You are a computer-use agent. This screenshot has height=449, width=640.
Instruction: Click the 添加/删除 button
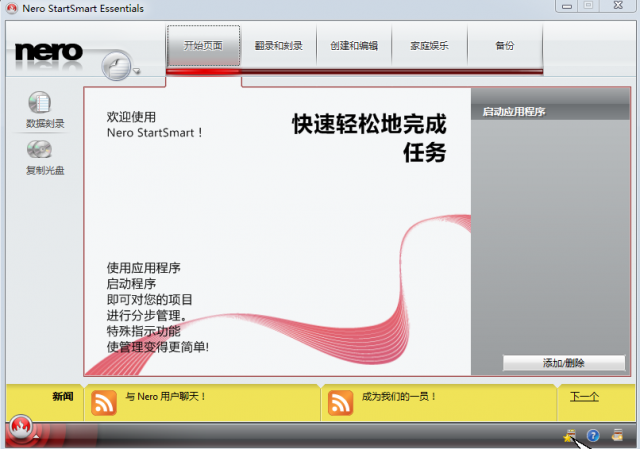564,363
